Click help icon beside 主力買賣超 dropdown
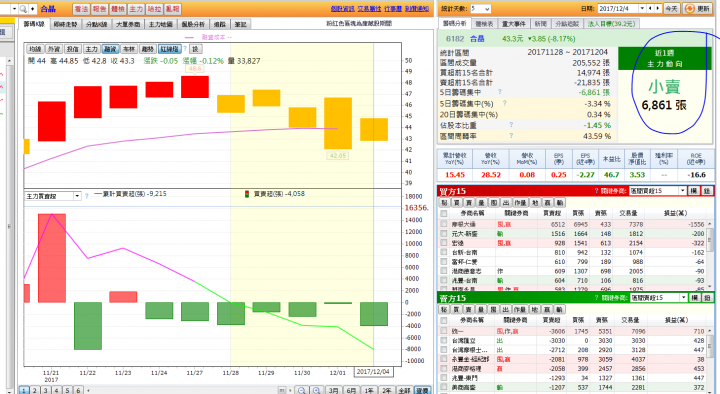Image resolution: width=720 pixels, height=394 pixels. pos(86,196)
